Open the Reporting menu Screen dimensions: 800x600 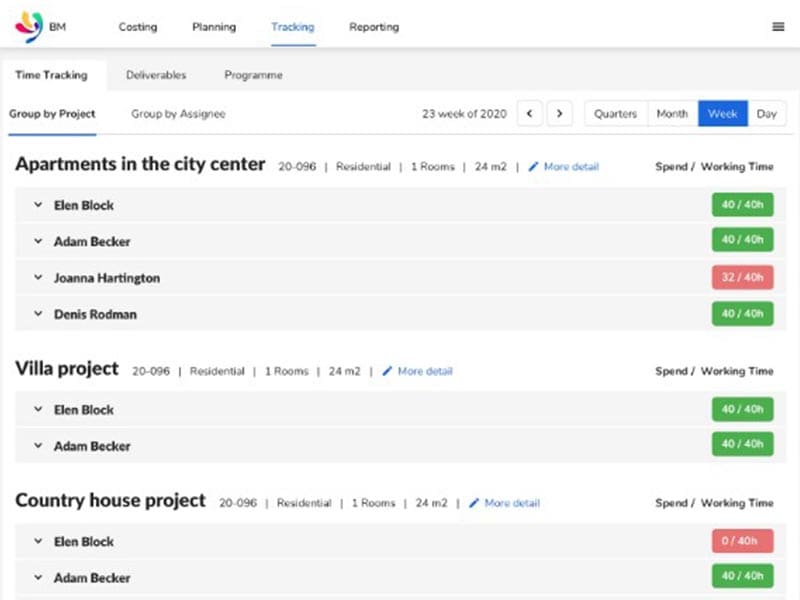[374, 27]
